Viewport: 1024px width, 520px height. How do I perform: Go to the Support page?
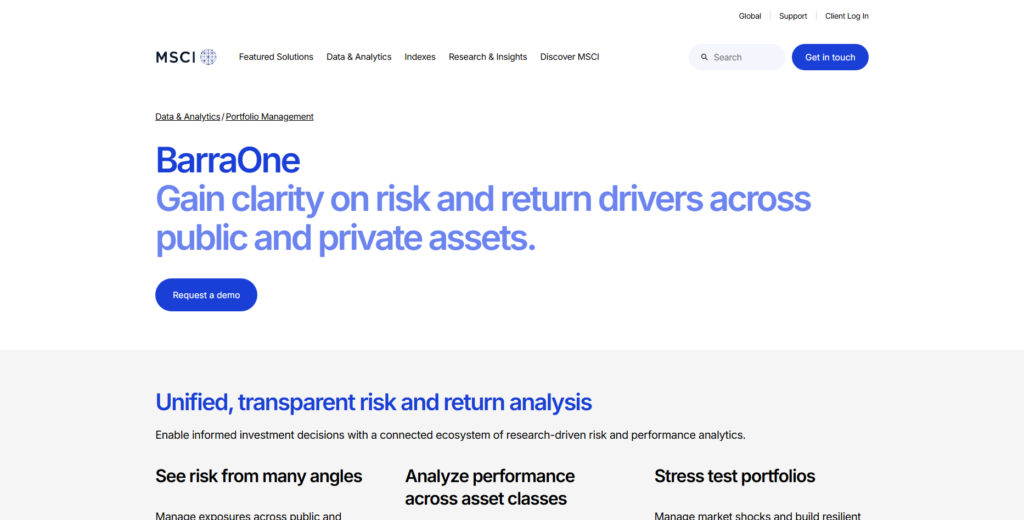click(x=793, y=16)
